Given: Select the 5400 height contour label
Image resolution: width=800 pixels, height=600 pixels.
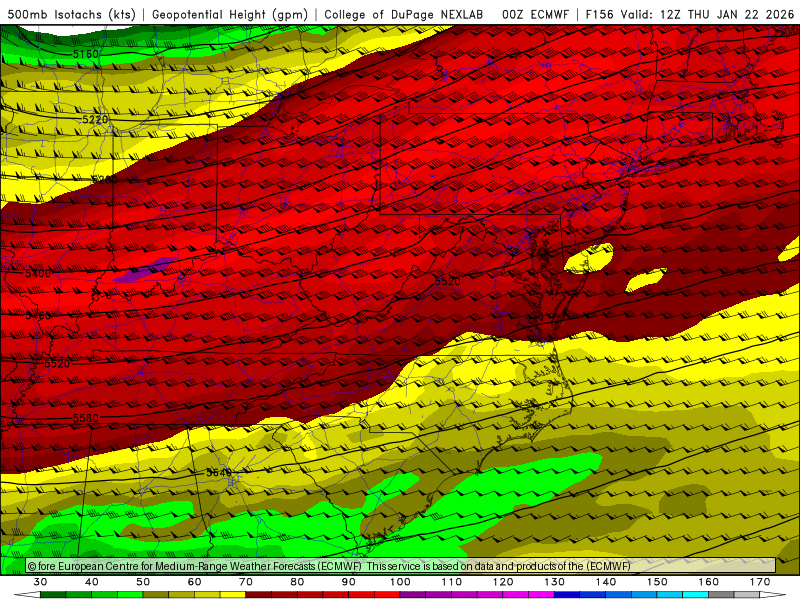Looking at the screenshot, I should pyautogui.click(x=38, y=273).
